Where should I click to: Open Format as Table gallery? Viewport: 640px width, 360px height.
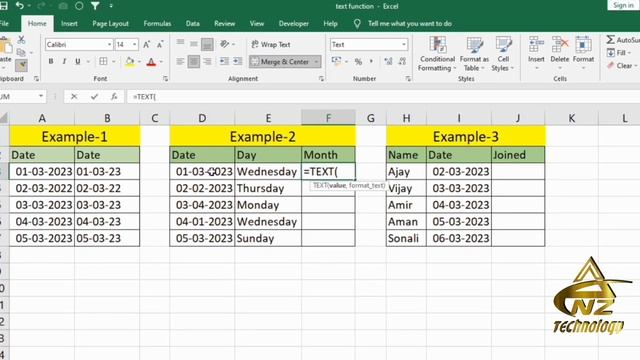[x=474, y=53]
